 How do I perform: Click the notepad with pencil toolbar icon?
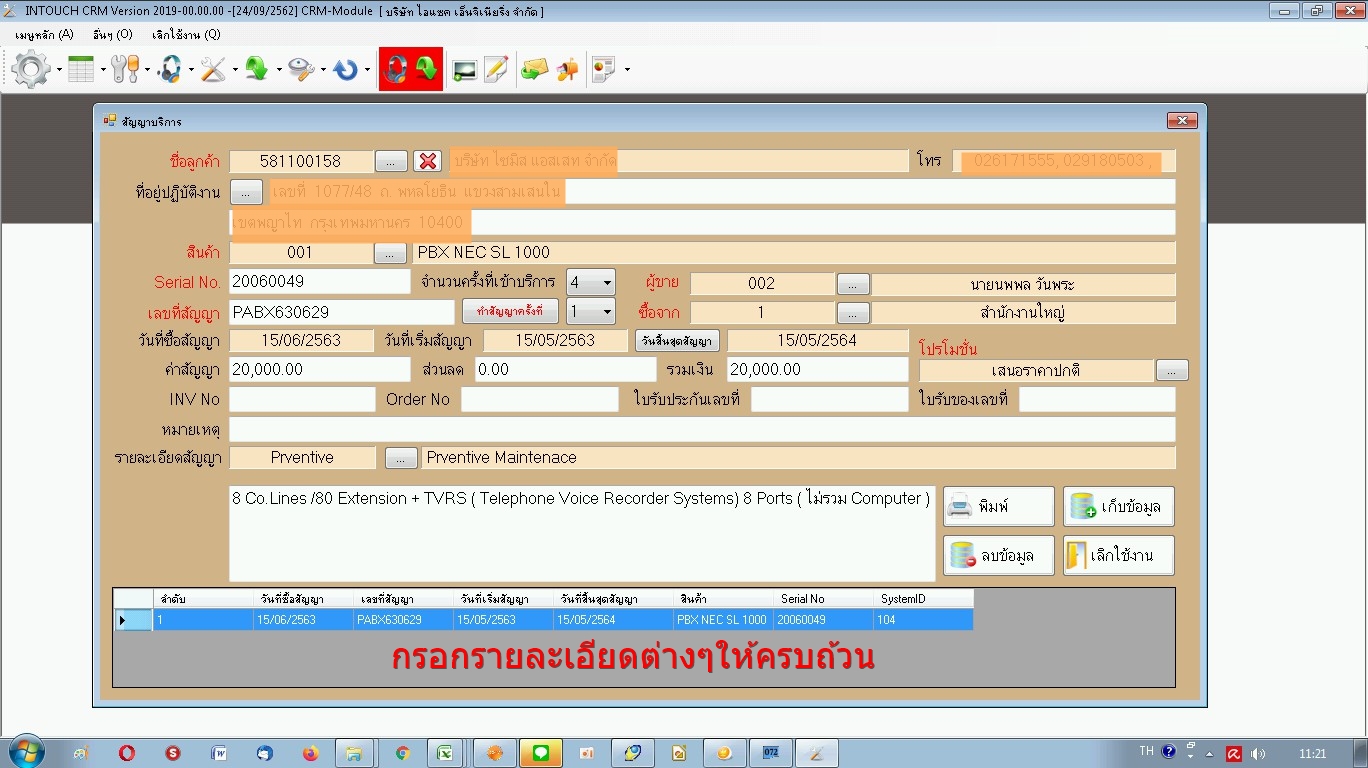pyautogui.click(x=496, y=69)
